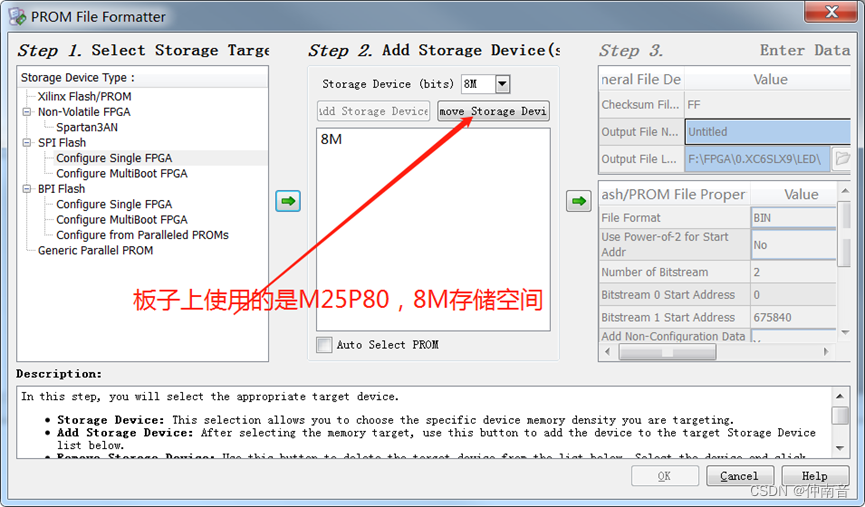The height and width of the screenshot is (507, 865).
Task: Click the horizontal scrollbar thumb in properties
Action: click(x=667, y=351)
